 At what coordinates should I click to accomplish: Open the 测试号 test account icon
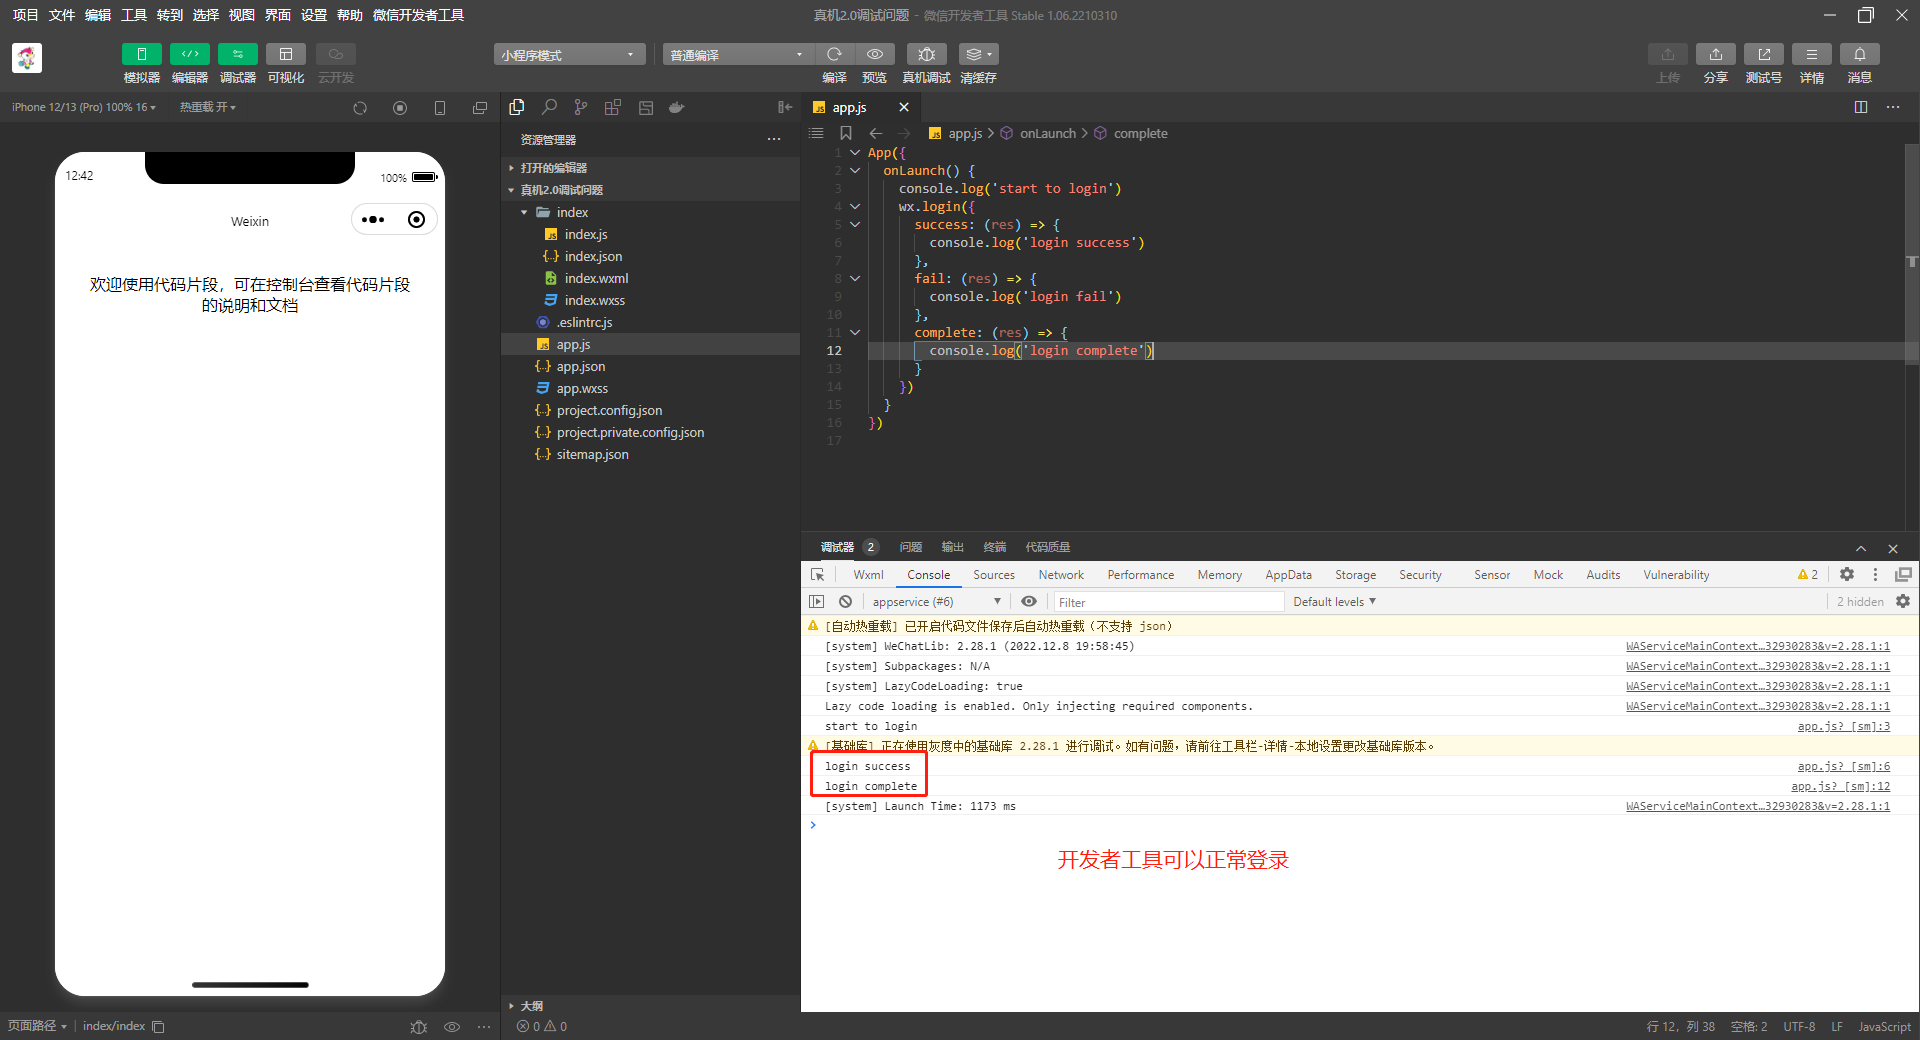(x=1764, y=54)
